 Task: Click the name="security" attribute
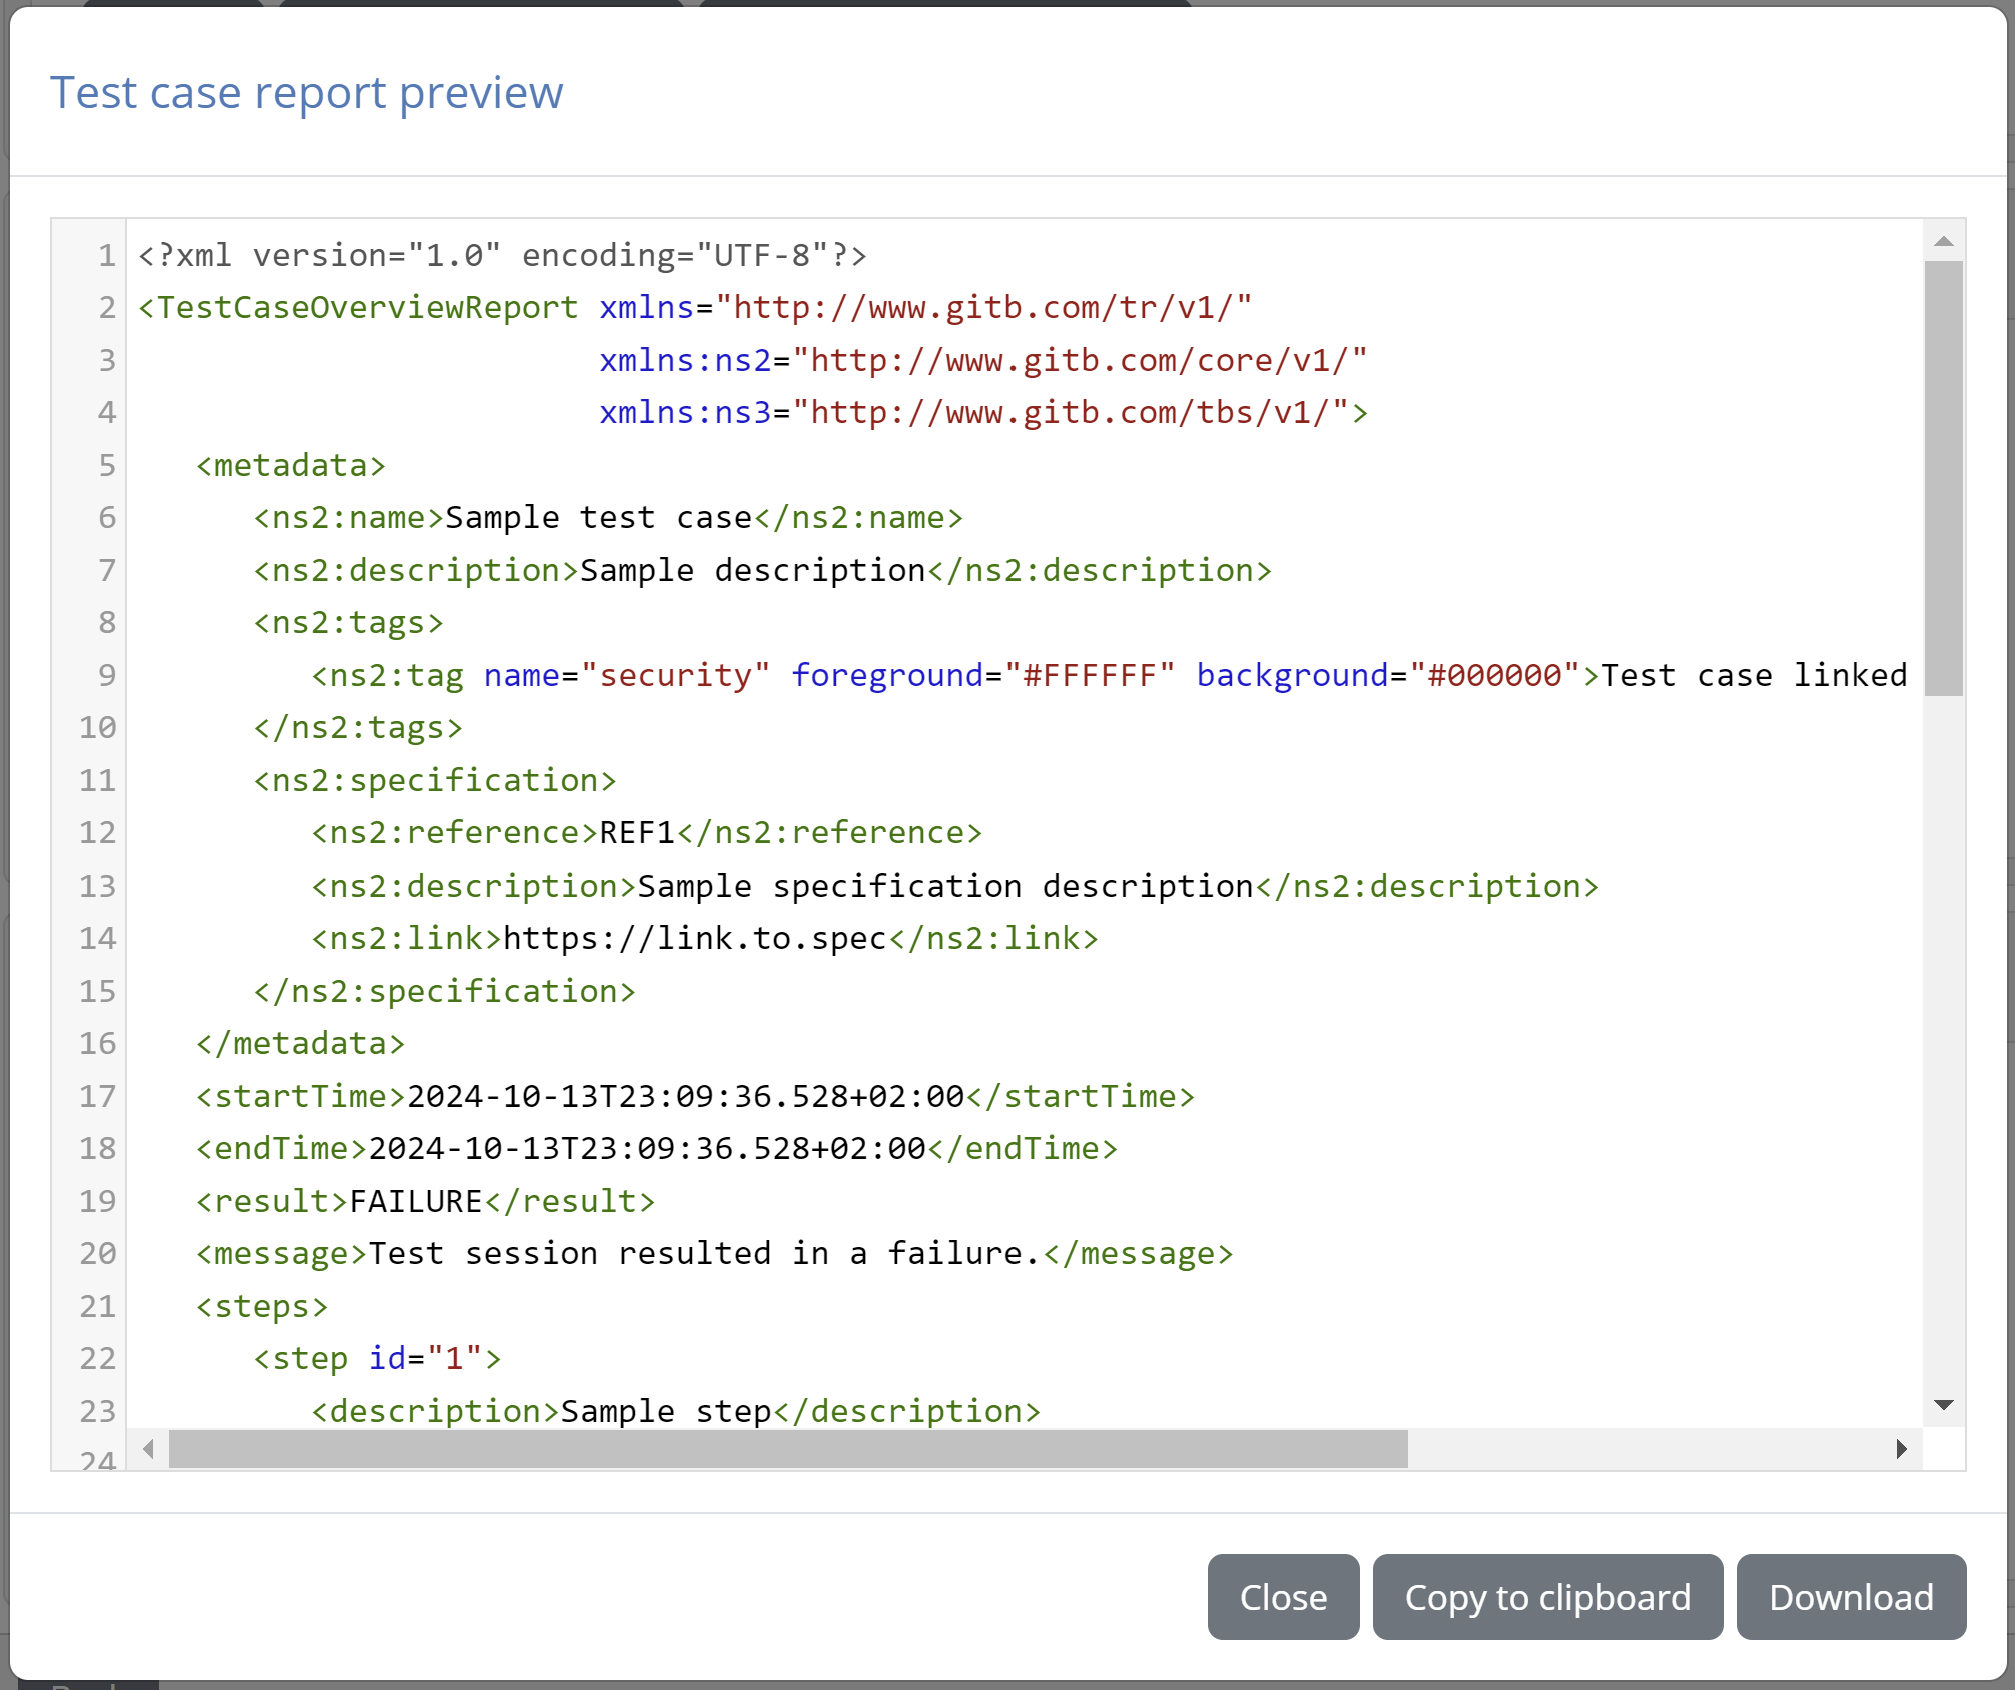pyautogui.click(x=627, y=675)
